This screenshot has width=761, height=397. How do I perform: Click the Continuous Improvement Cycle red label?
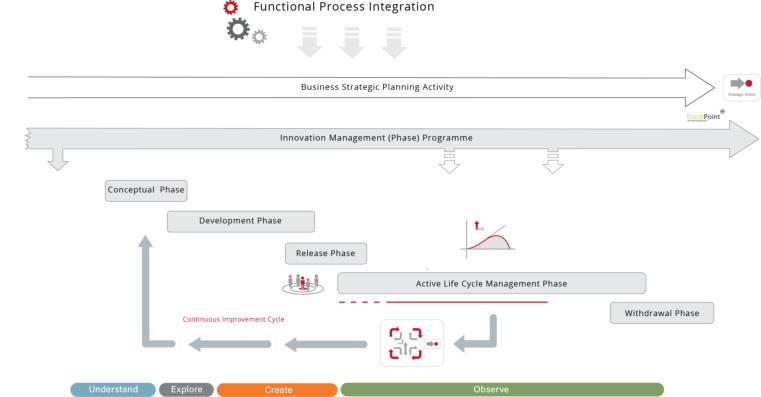(x=233, y=319)
